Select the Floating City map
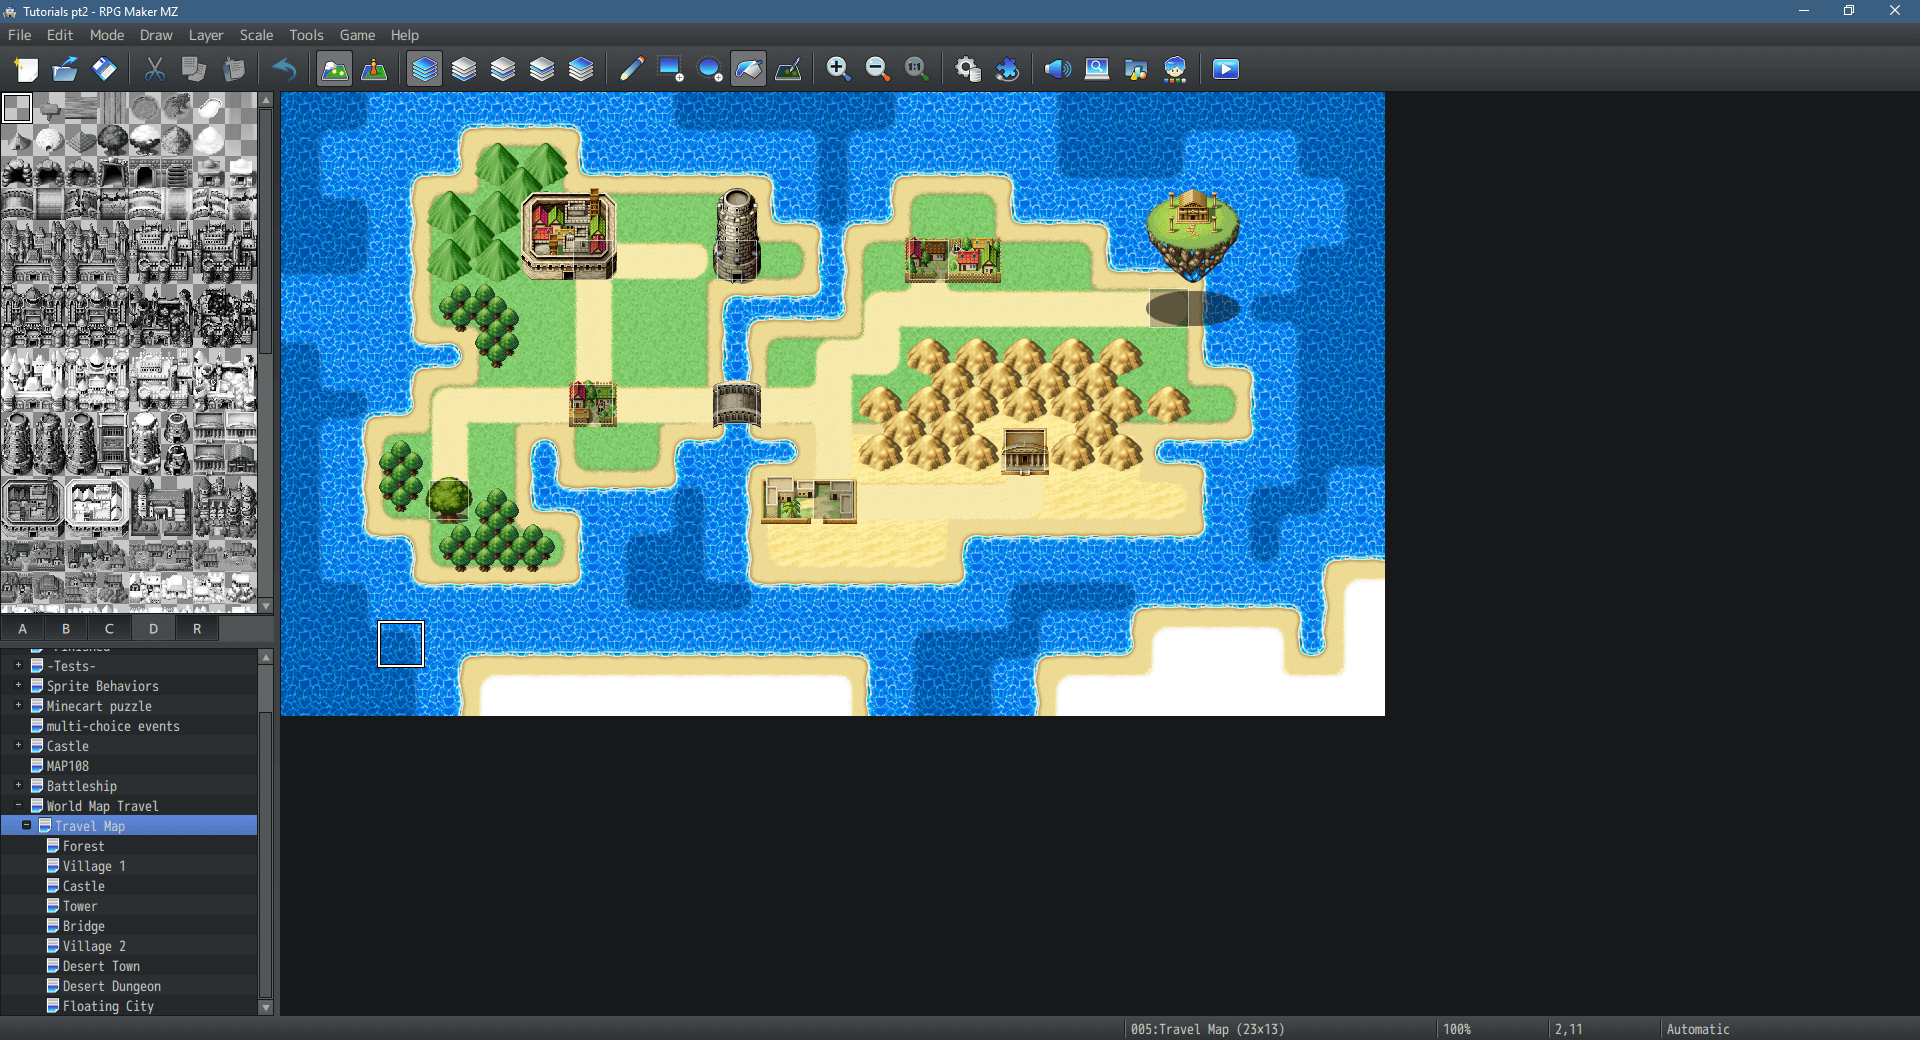This screenshot has height=1040, width=1920. (109, 1006)
